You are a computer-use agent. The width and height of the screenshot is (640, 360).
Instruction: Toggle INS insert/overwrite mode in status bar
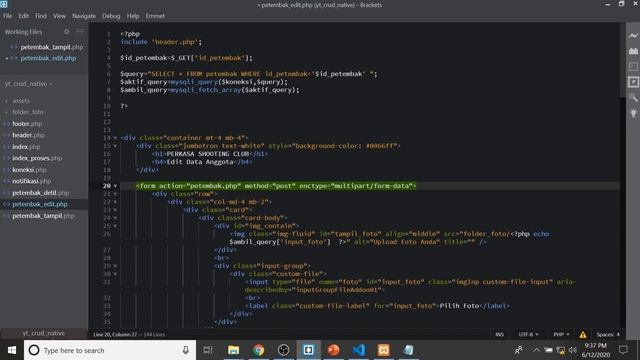(500, 334)
